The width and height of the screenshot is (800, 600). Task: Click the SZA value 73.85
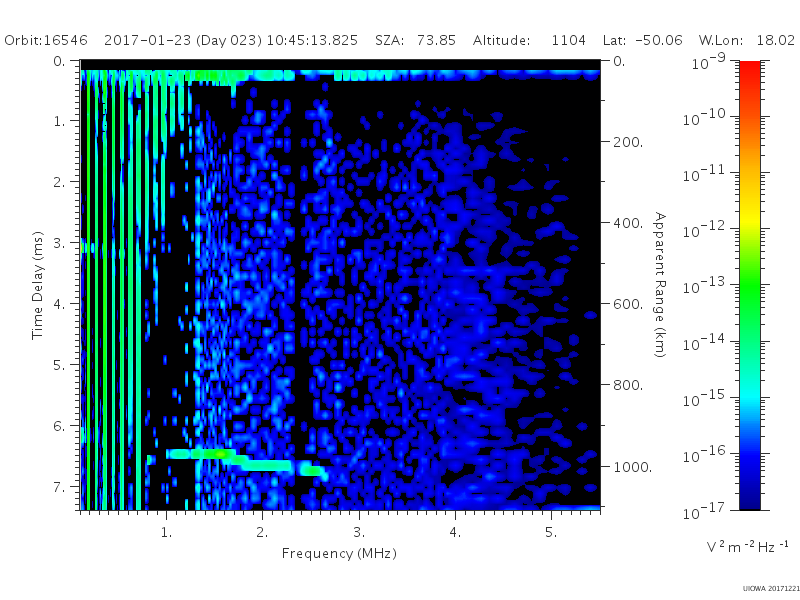pos(436,40)
